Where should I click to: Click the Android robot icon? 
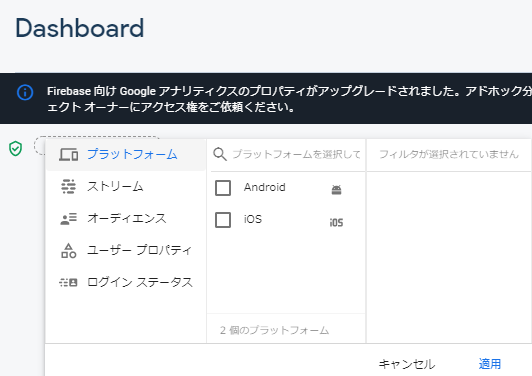tap(336, 190)
